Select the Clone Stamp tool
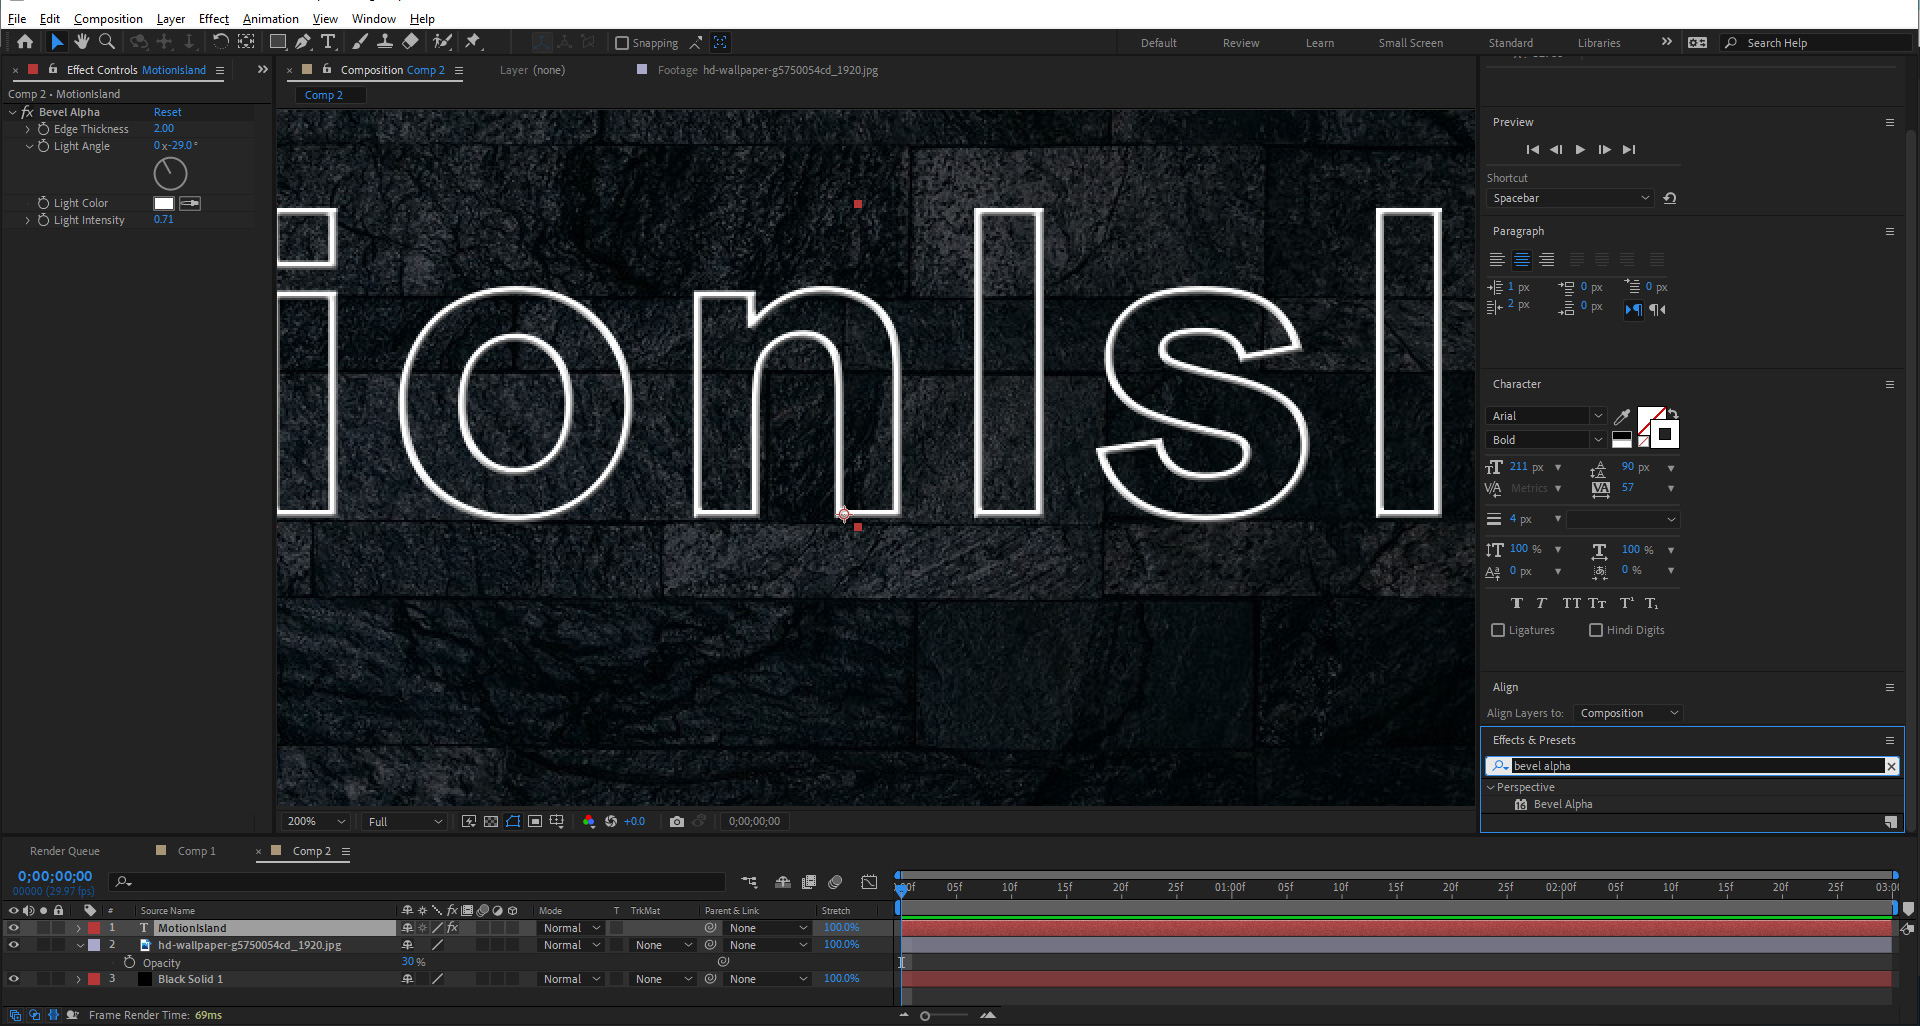Screen dimensions: 1920x1026 click(x=384, y=42)
